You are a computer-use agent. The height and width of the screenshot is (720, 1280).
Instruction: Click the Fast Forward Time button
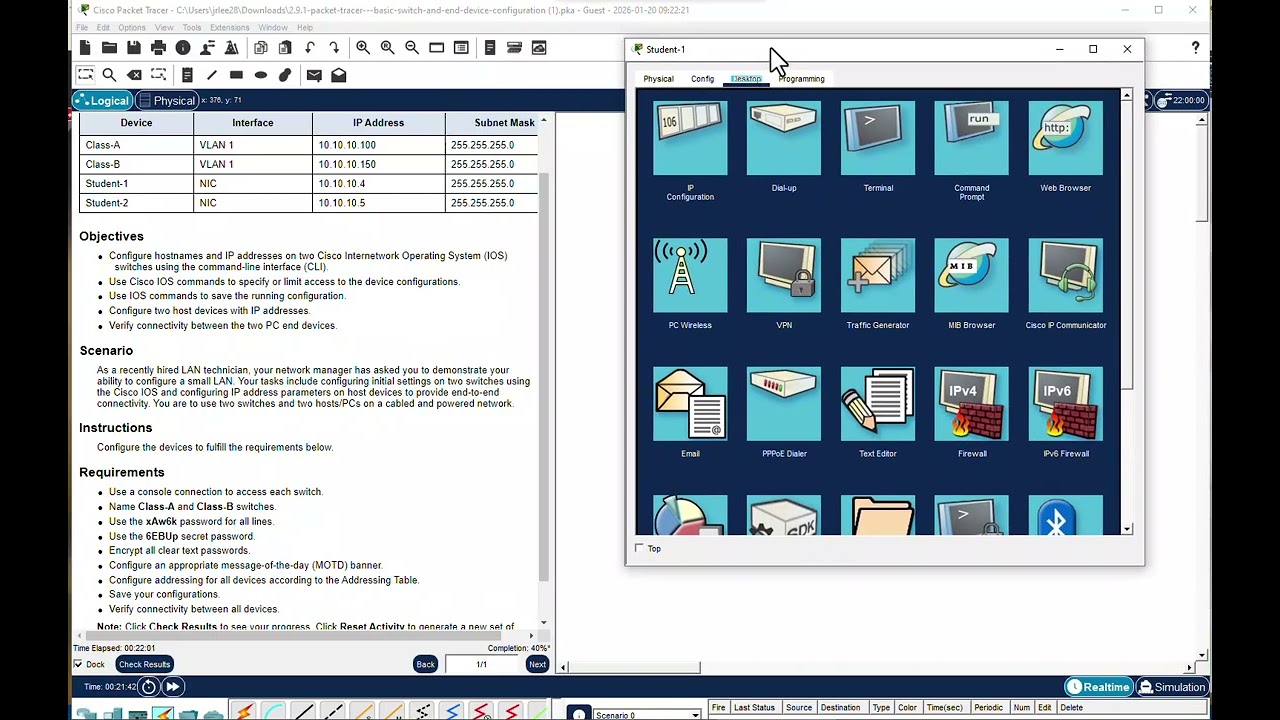tap(173, 686)
